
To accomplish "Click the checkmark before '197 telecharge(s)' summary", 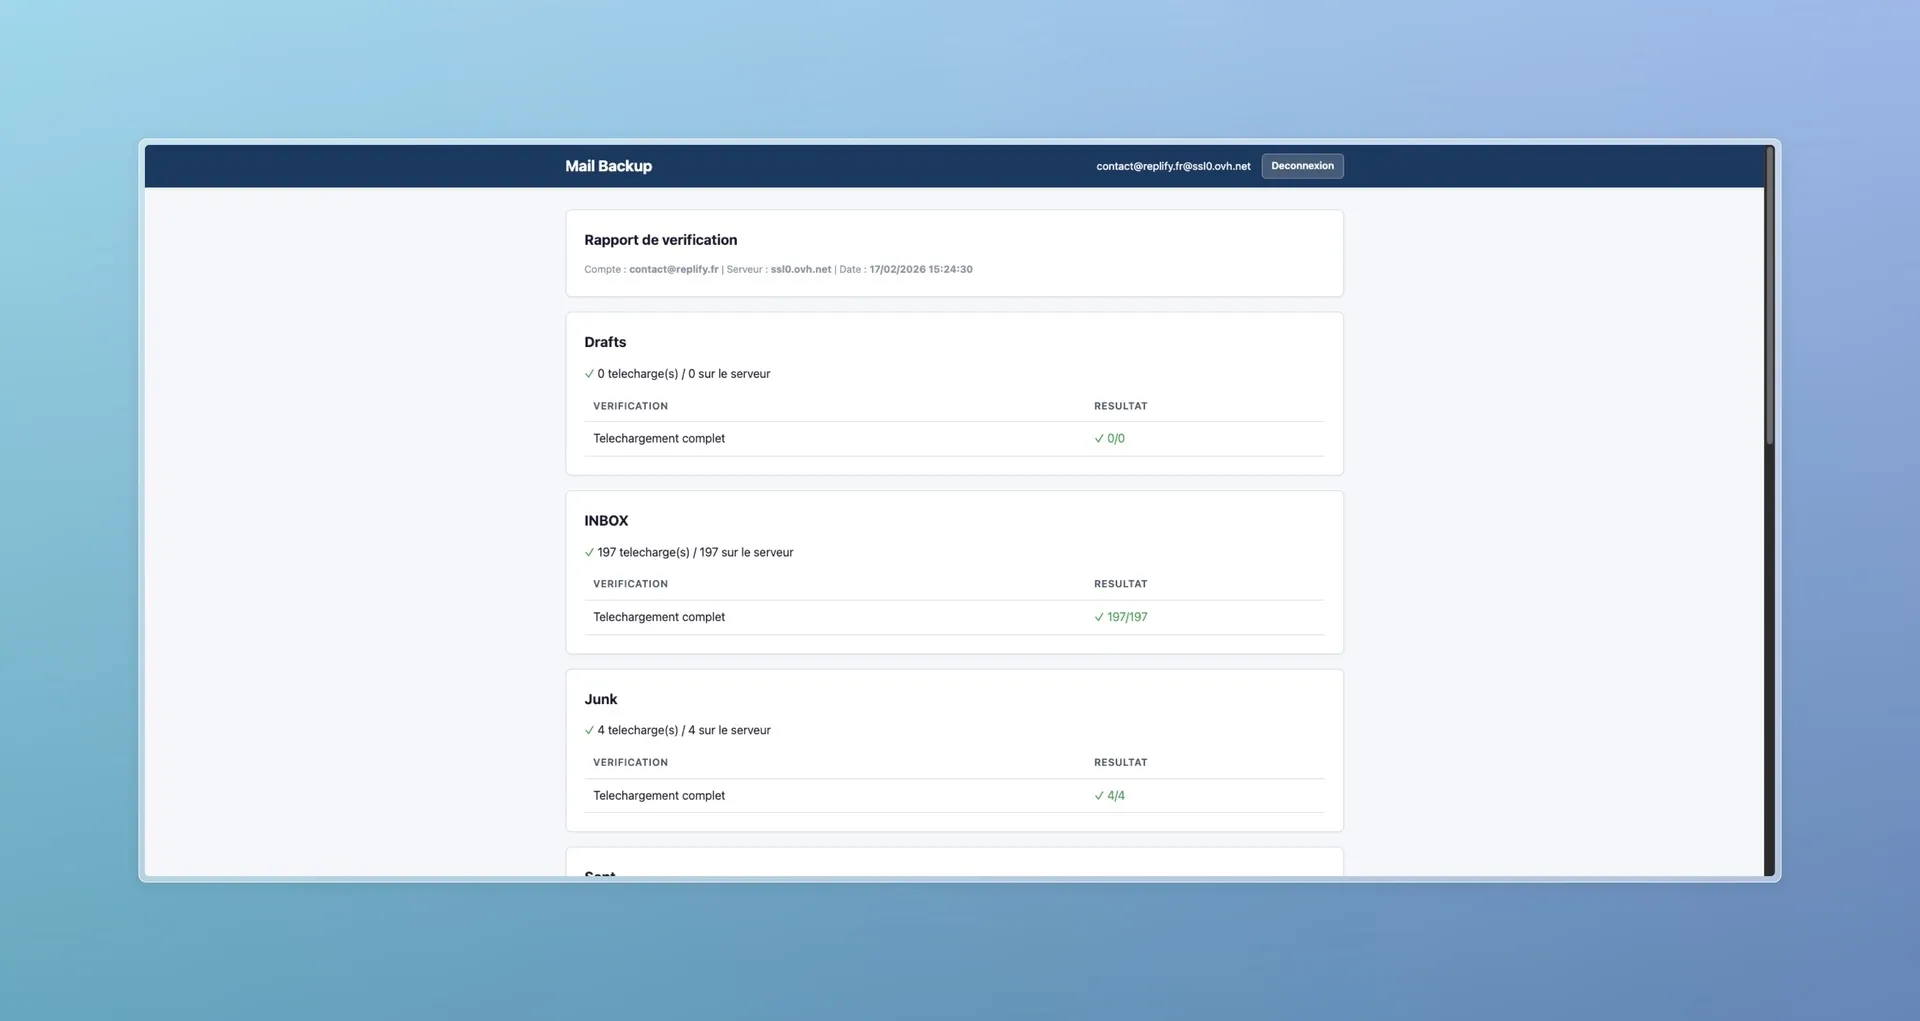I will point(589,553).
